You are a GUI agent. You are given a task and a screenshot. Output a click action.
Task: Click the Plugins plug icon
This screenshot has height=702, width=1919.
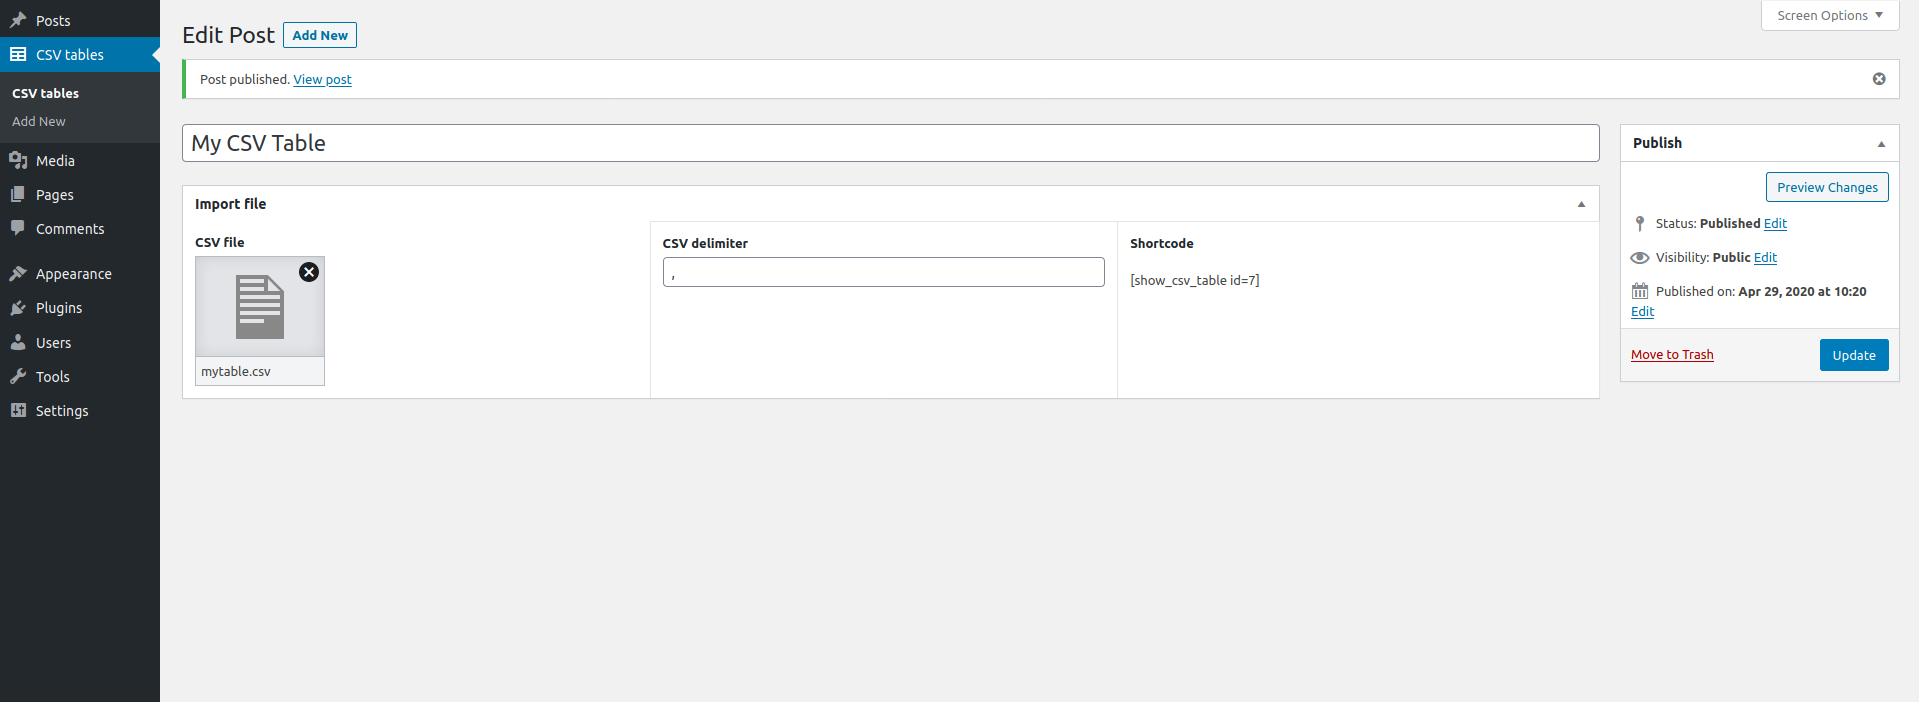point(18,307)
